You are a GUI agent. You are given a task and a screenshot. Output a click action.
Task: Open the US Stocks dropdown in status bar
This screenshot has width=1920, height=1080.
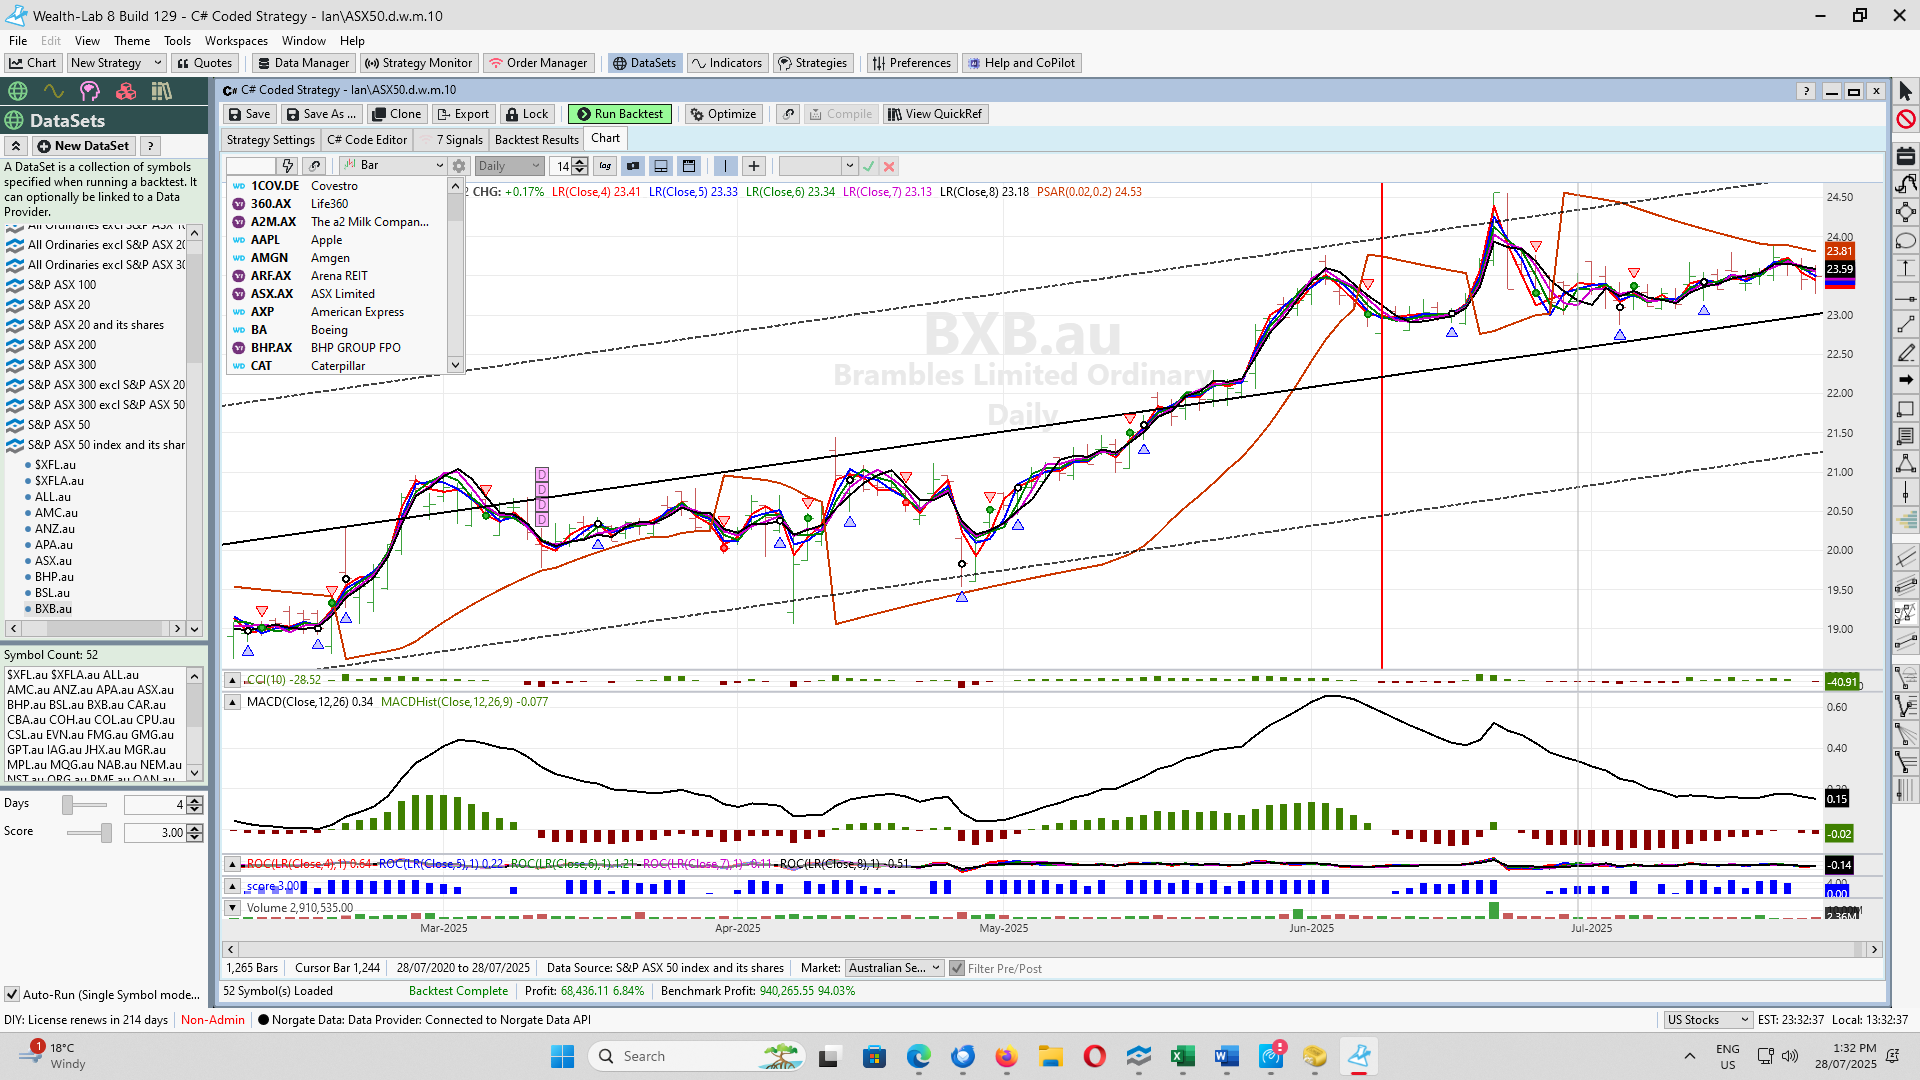click(1707, 1020)
